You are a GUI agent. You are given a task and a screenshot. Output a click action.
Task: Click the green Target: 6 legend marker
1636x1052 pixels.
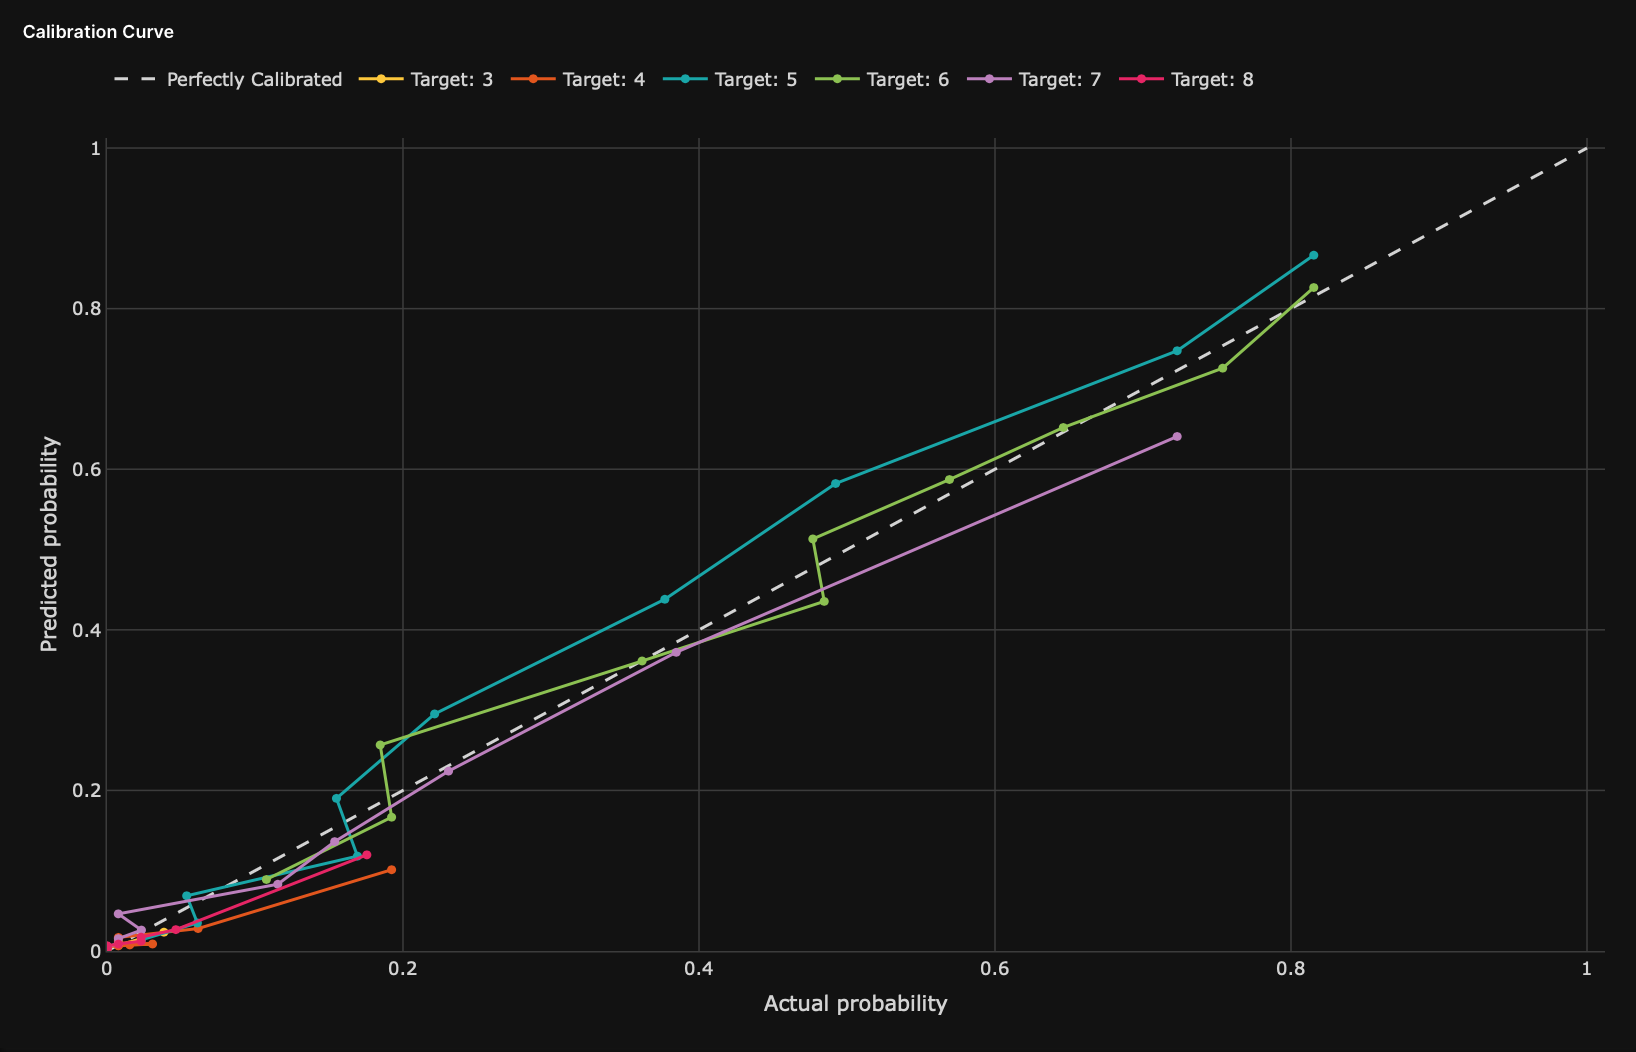(838, 79)
